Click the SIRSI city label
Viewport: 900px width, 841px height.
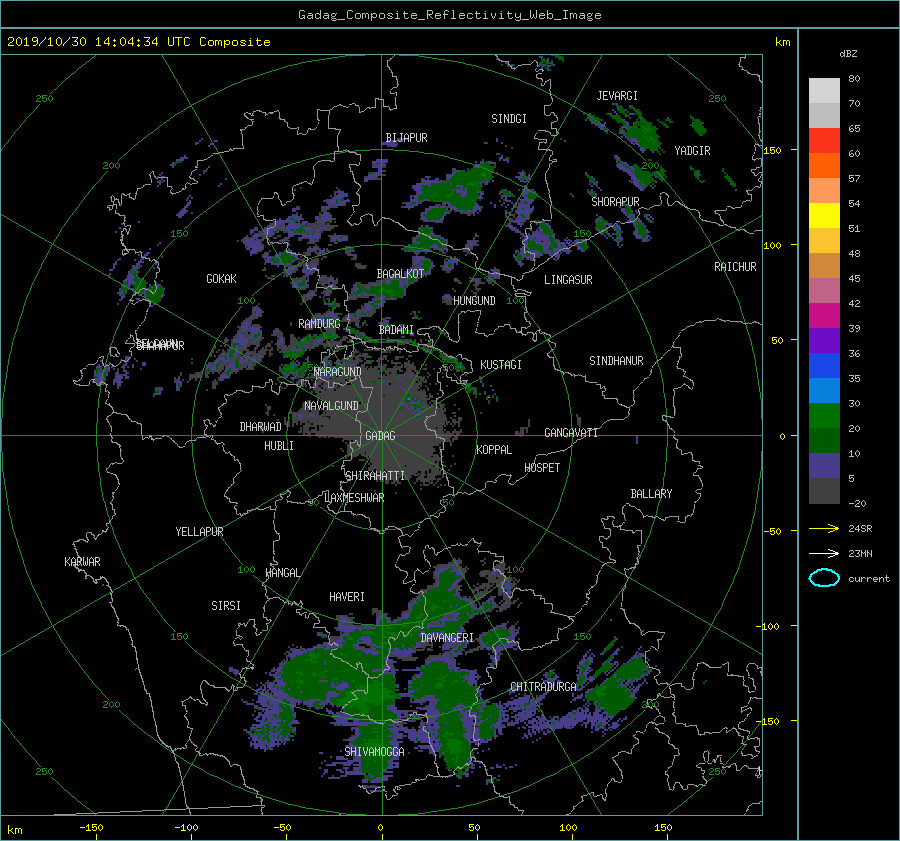[x=226, y=606]
